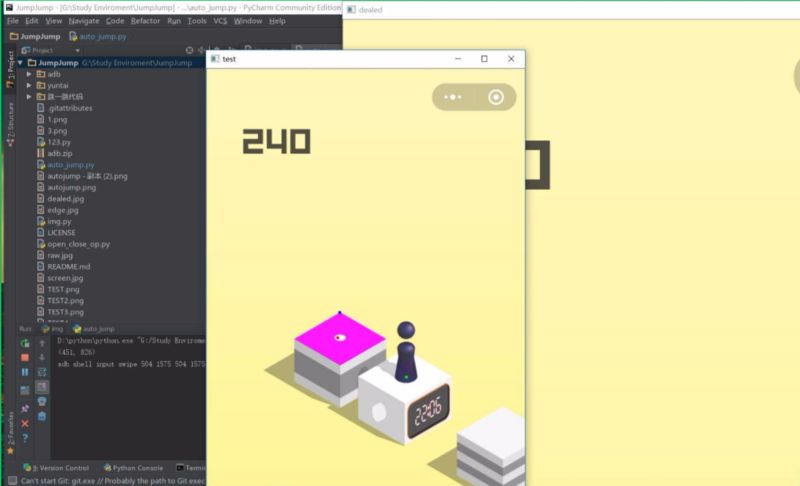Click auto_jump.py breadcrumb in navigation bar
Image resolution: width=800 pixels, height=486 pixels.
[97, 36]
